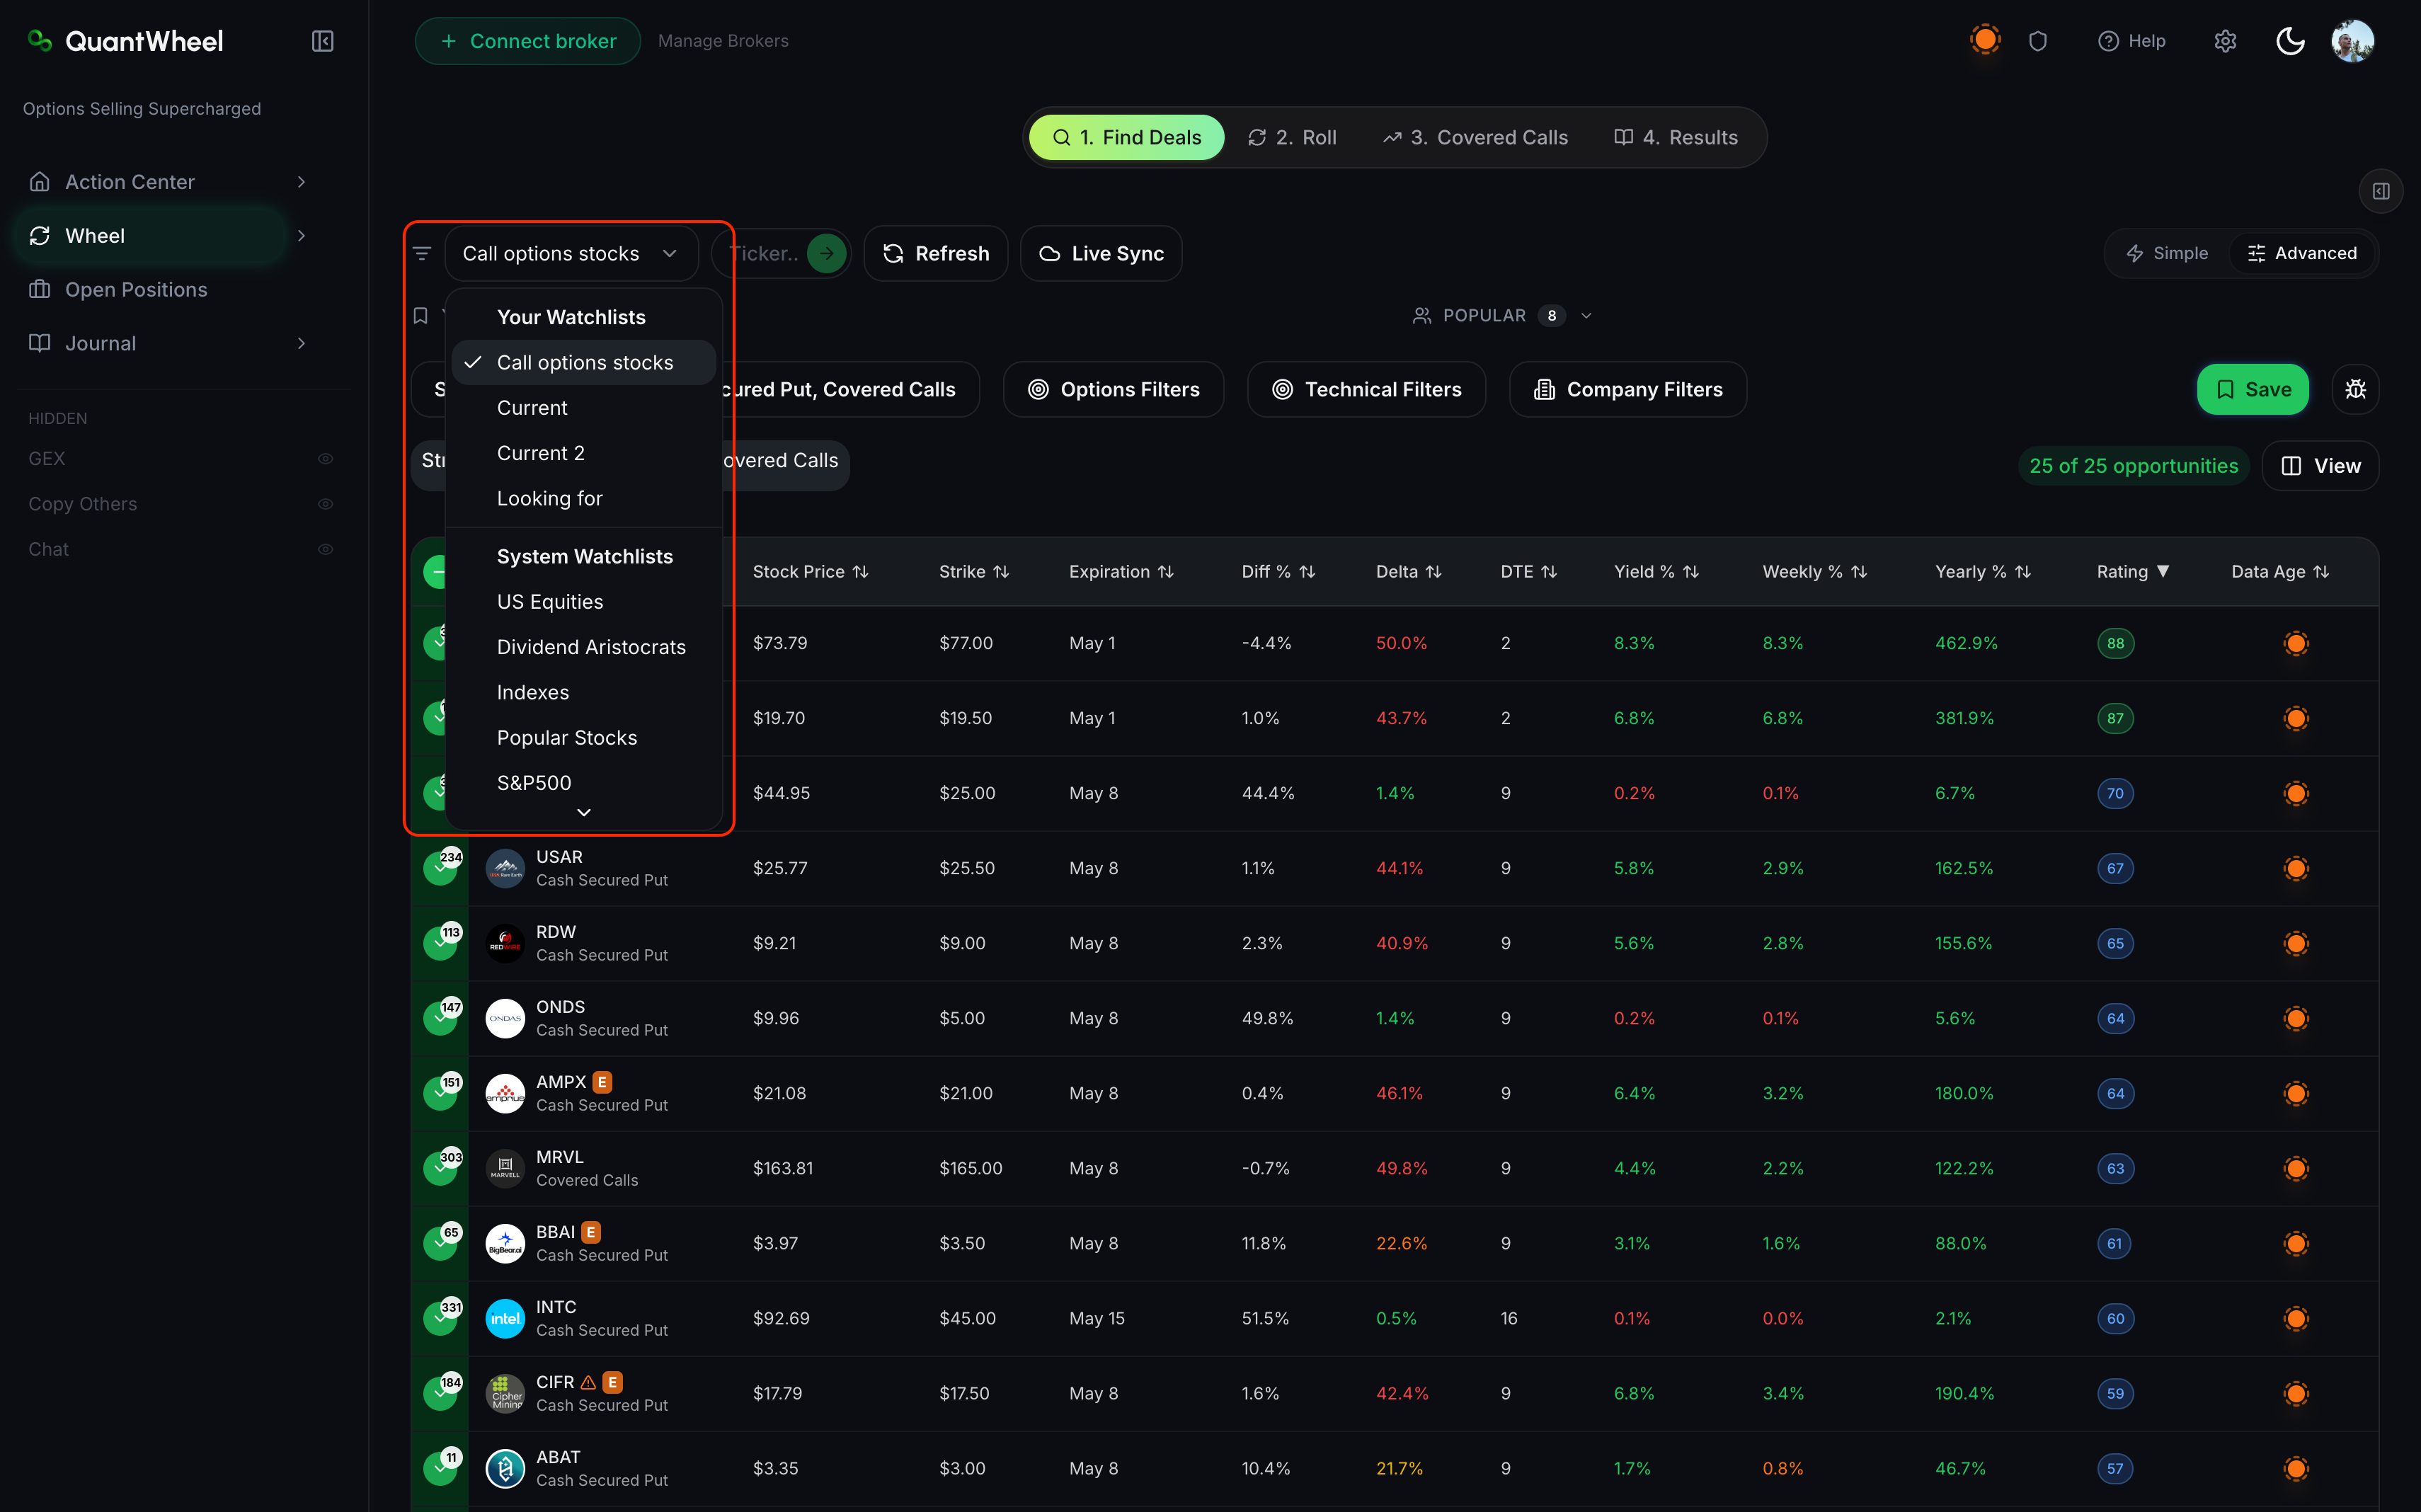The width and height of the screenshot is (2421, 1512).
Task: Click the right panel toggle icon
Action: point(2380,191)
